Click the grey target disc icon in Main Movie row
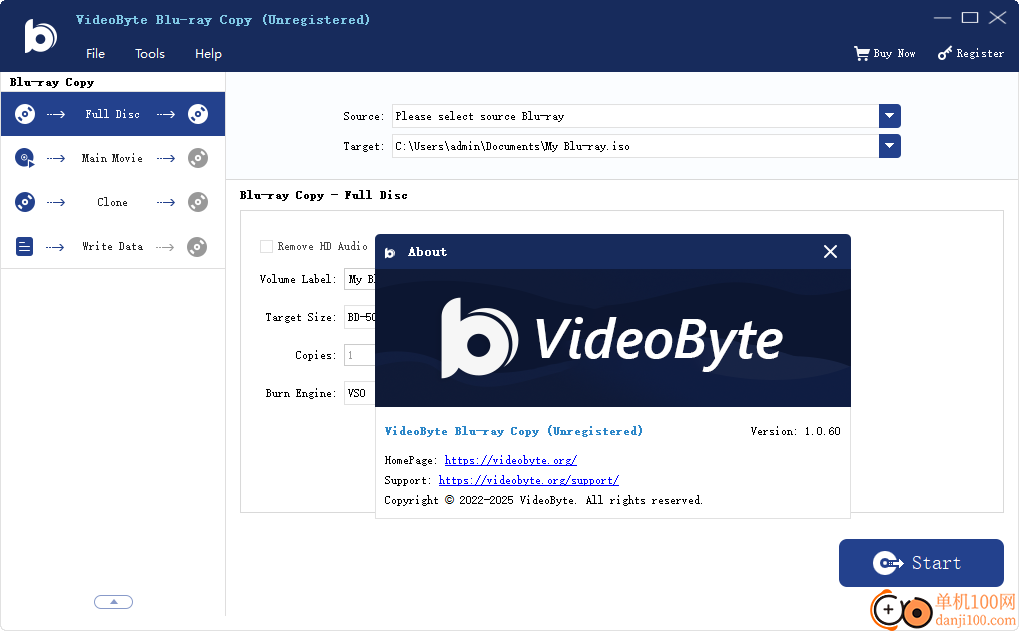The image size is (1019, 631). [198, 158]
